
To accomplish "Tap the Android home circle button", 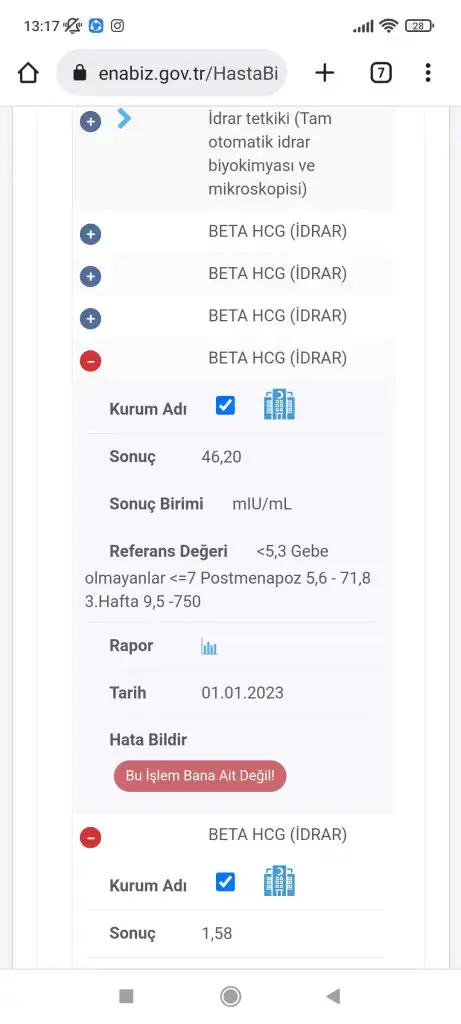I will click(x=230, y=996).
